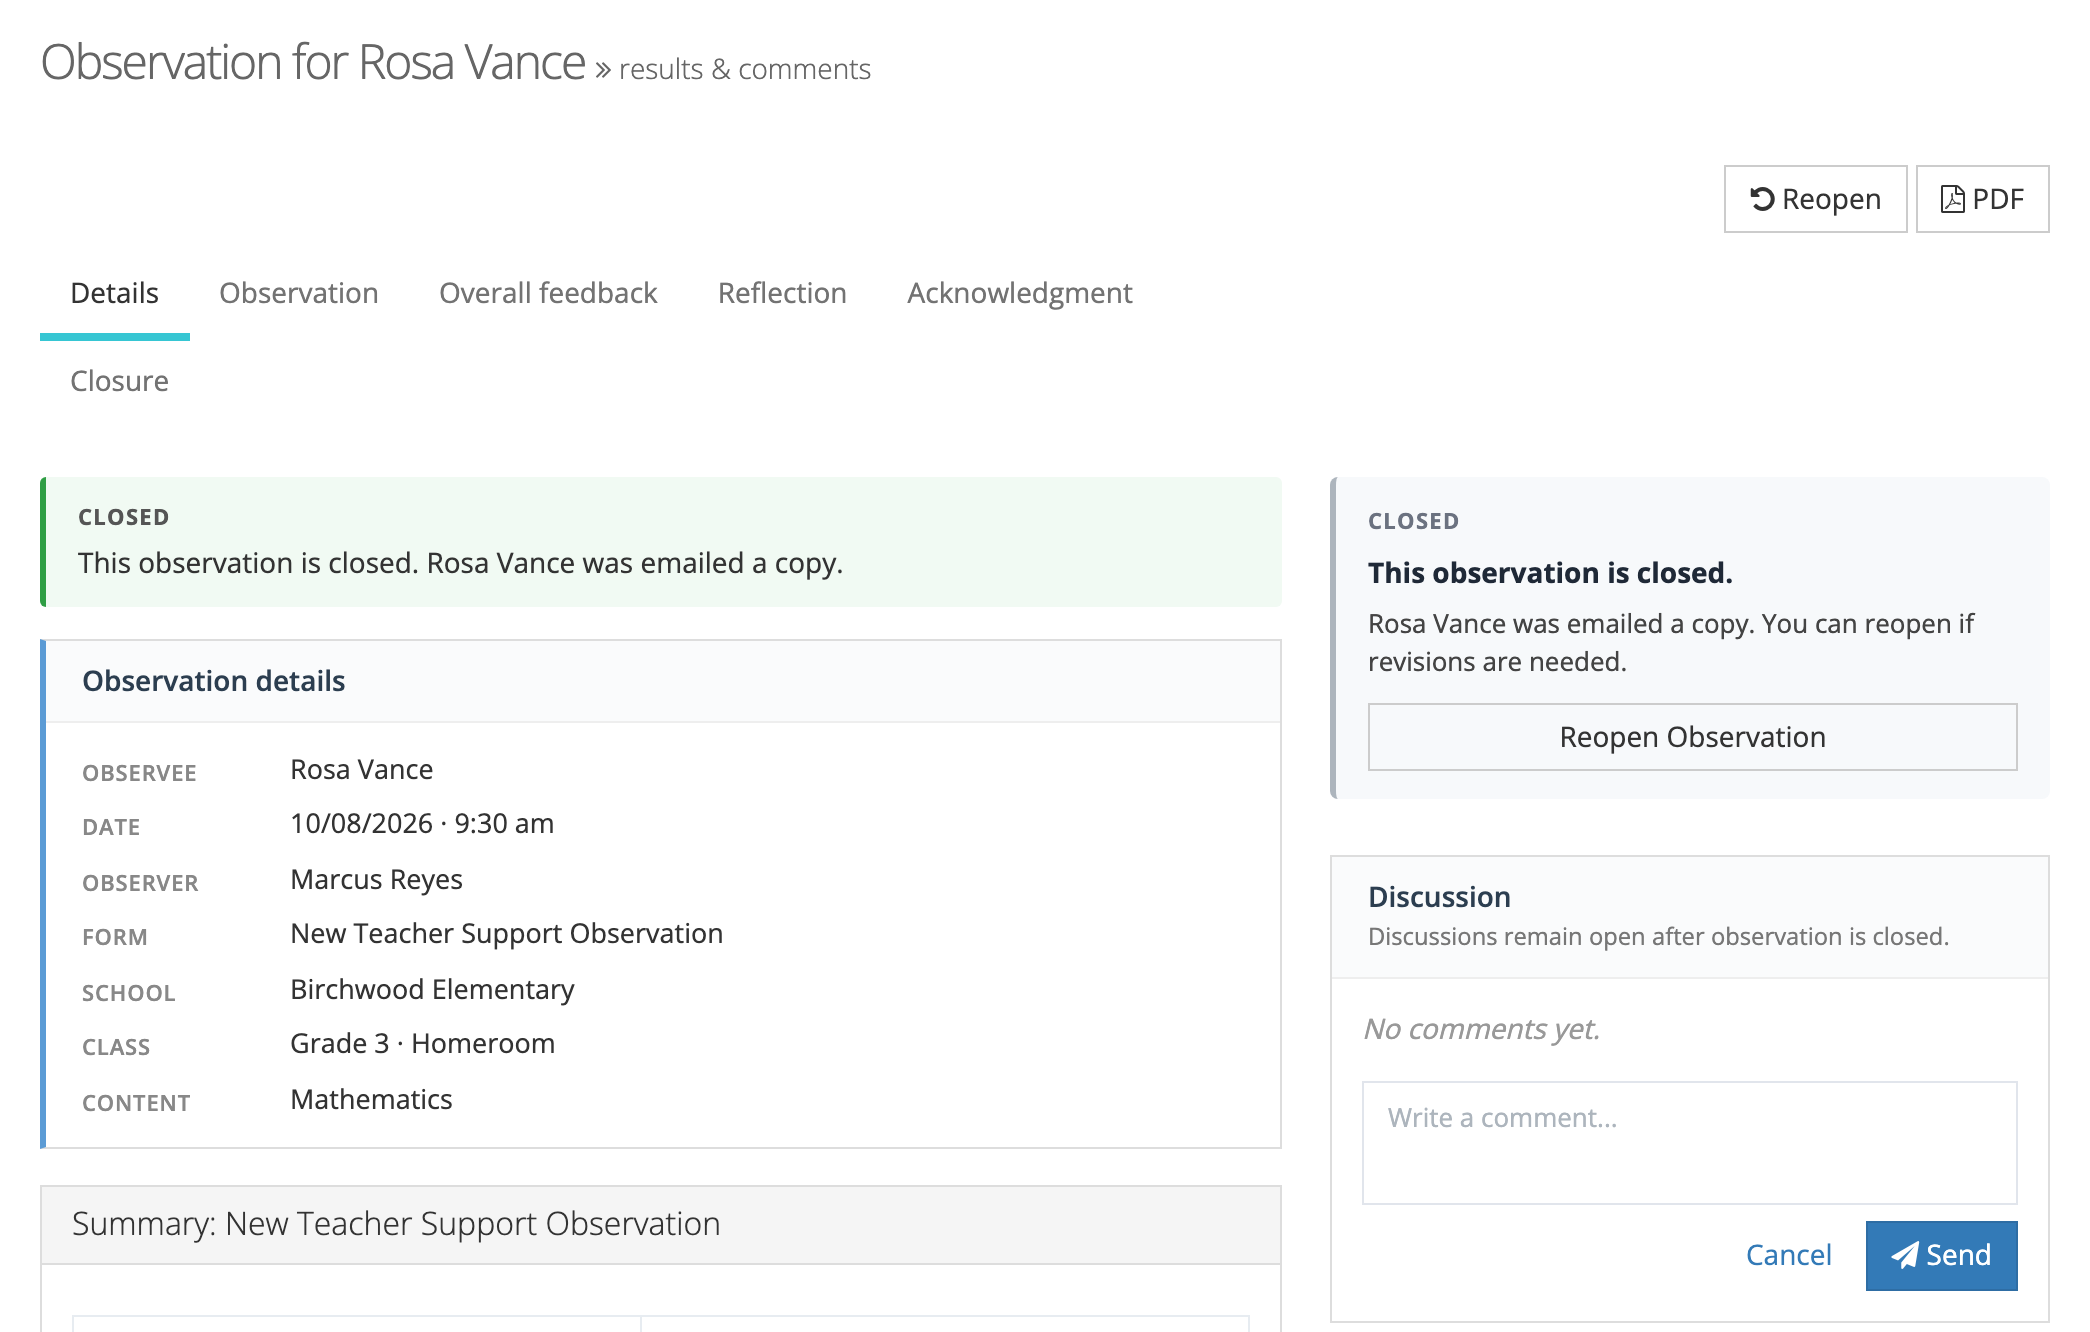Open the Acknowledgment tab
This screenshot has width=2090, height=1332.
(1020, 293)
